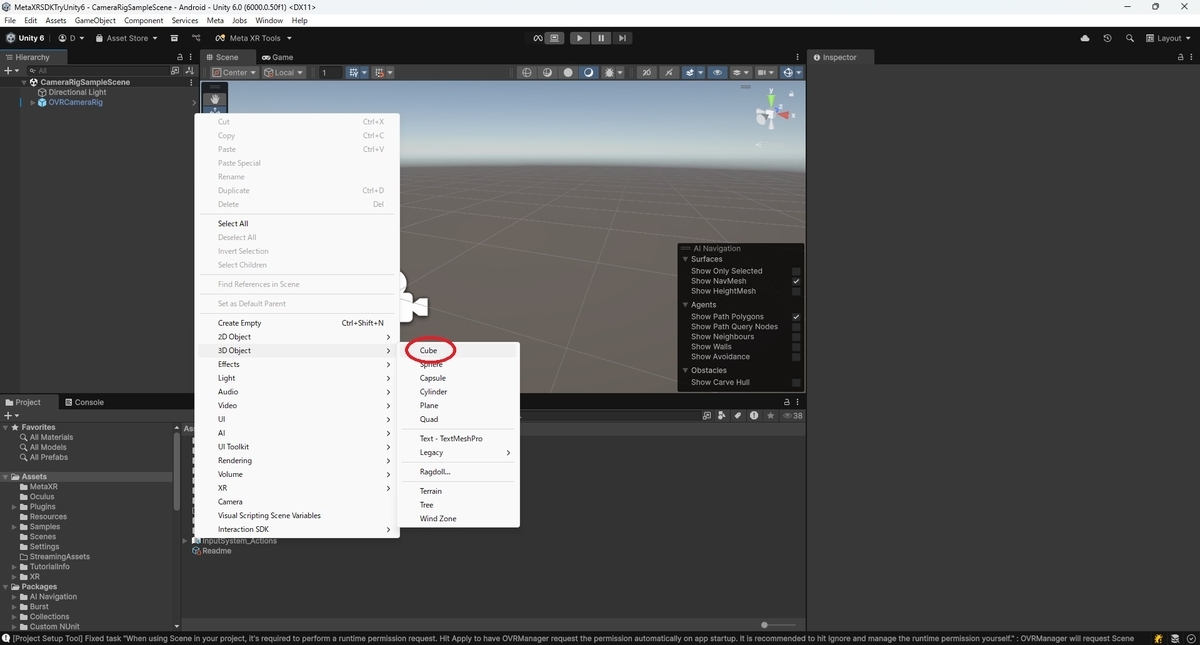Click the unlit draw mode icon
Screen dimensions: 1200x645
568,72
